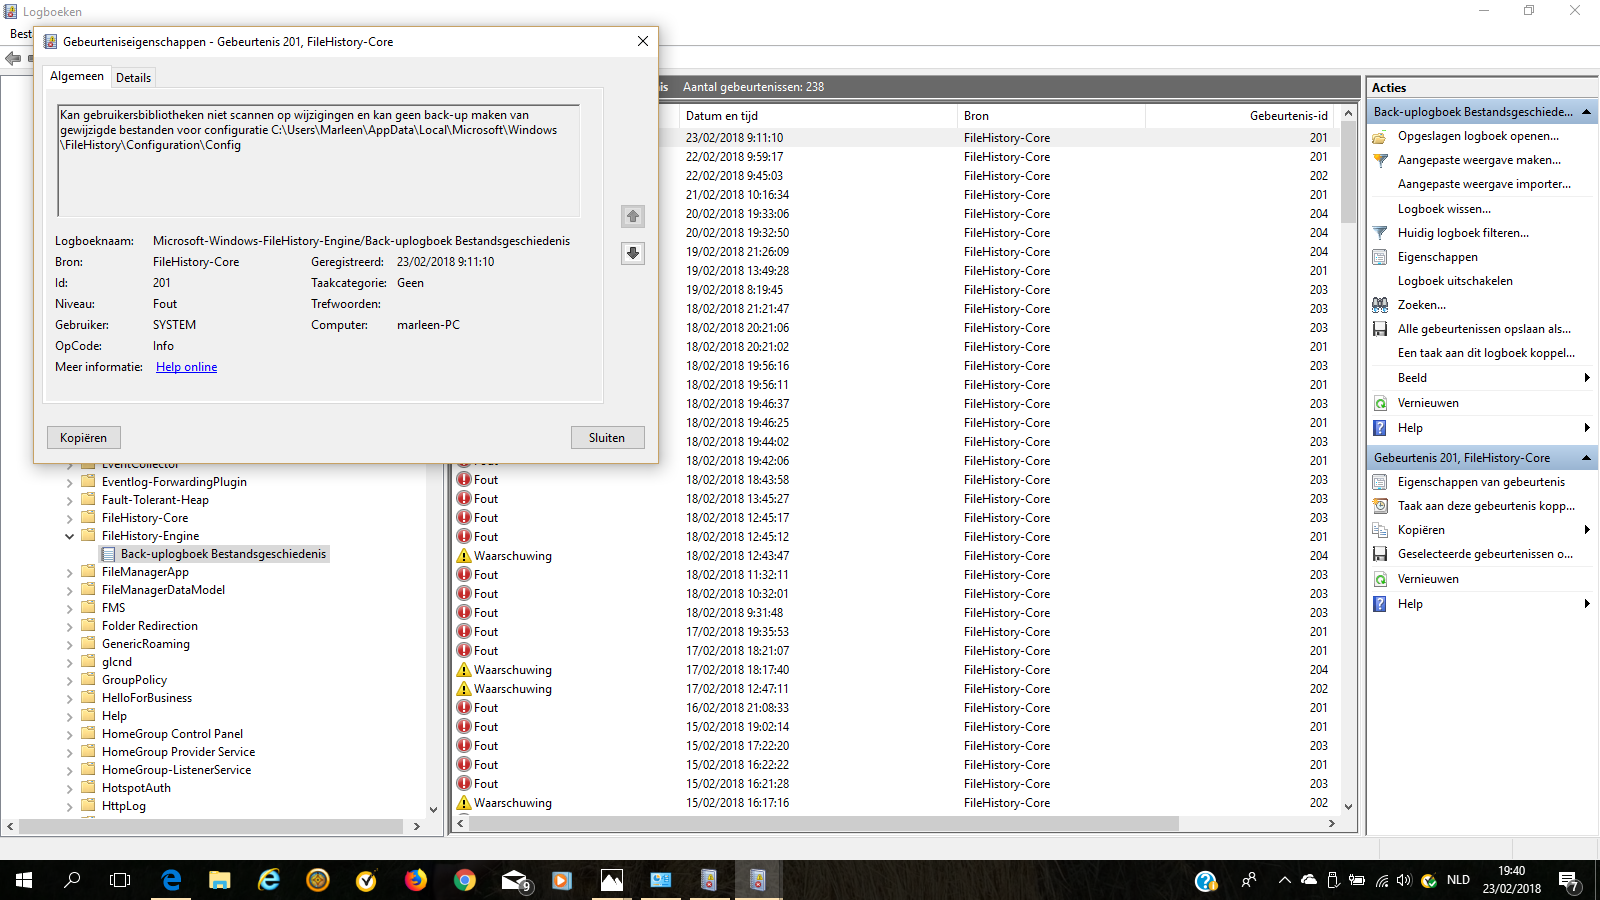The height and width of the screenshot is (900, 1600).
Task: Click the event message text box in the dialog
Action: click(319, 160)
